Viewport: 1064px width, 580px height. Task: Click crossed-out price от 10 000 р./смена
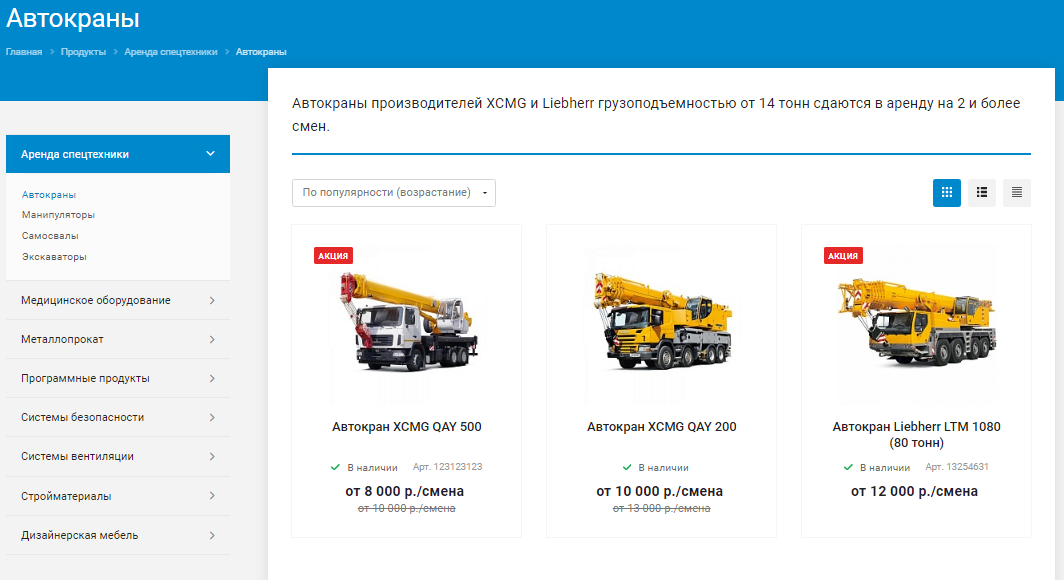click(406, 508)
